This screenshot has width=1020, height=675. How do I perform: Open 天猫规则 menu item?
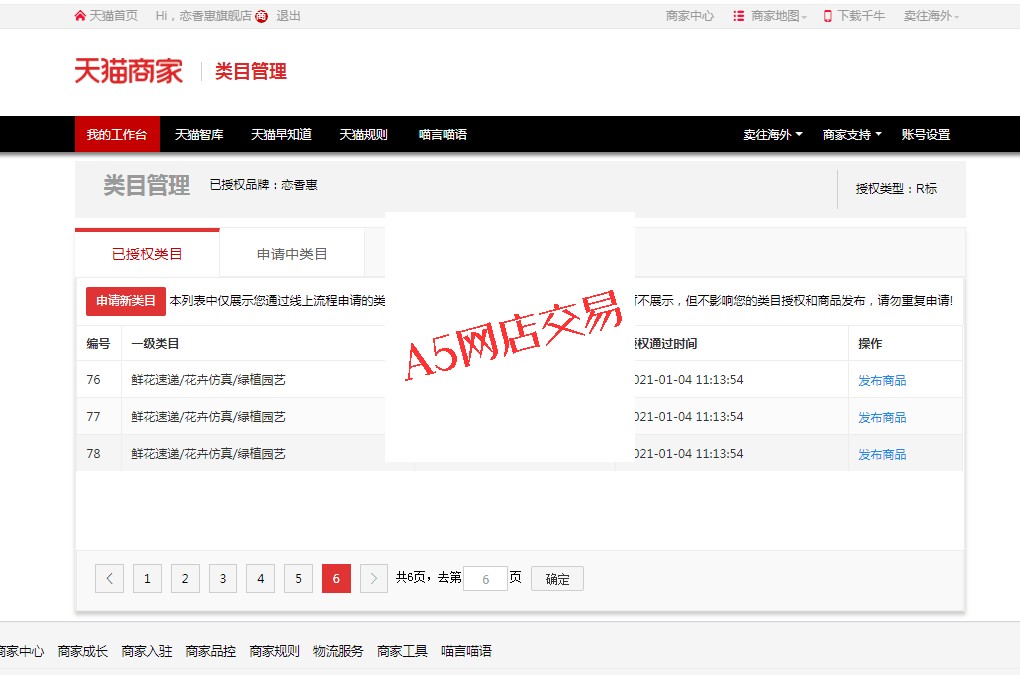(x=363, y=135)
